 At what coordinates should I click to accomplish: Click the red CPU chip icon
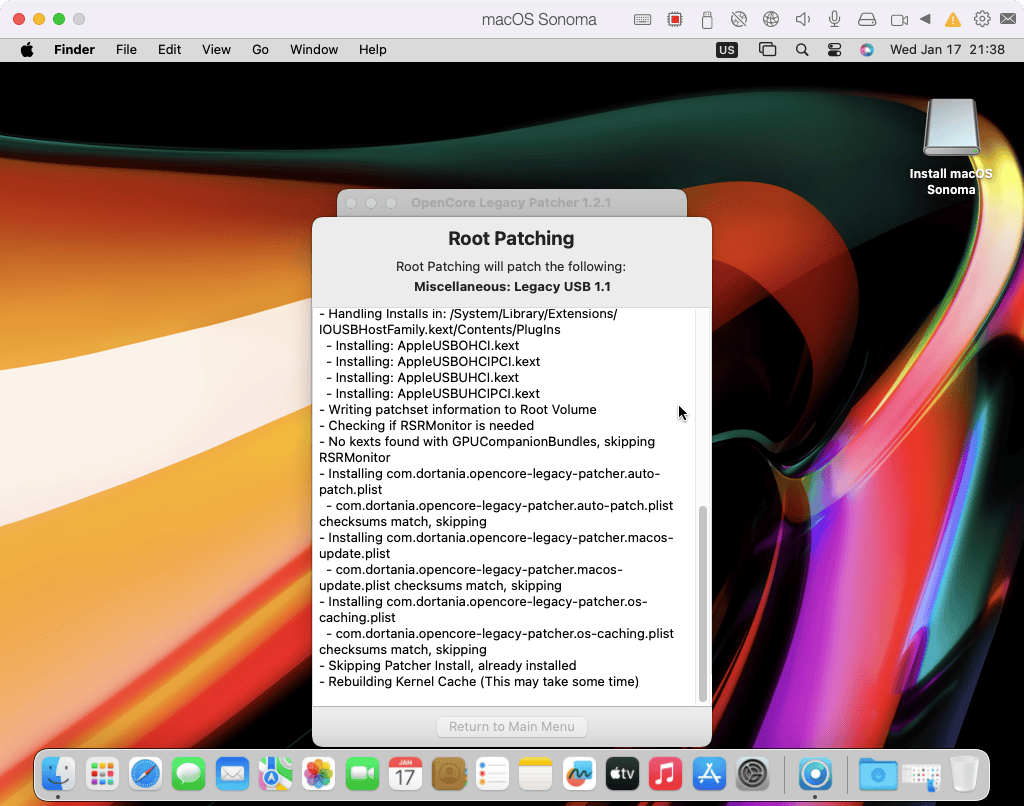click(x=675, y=19)
